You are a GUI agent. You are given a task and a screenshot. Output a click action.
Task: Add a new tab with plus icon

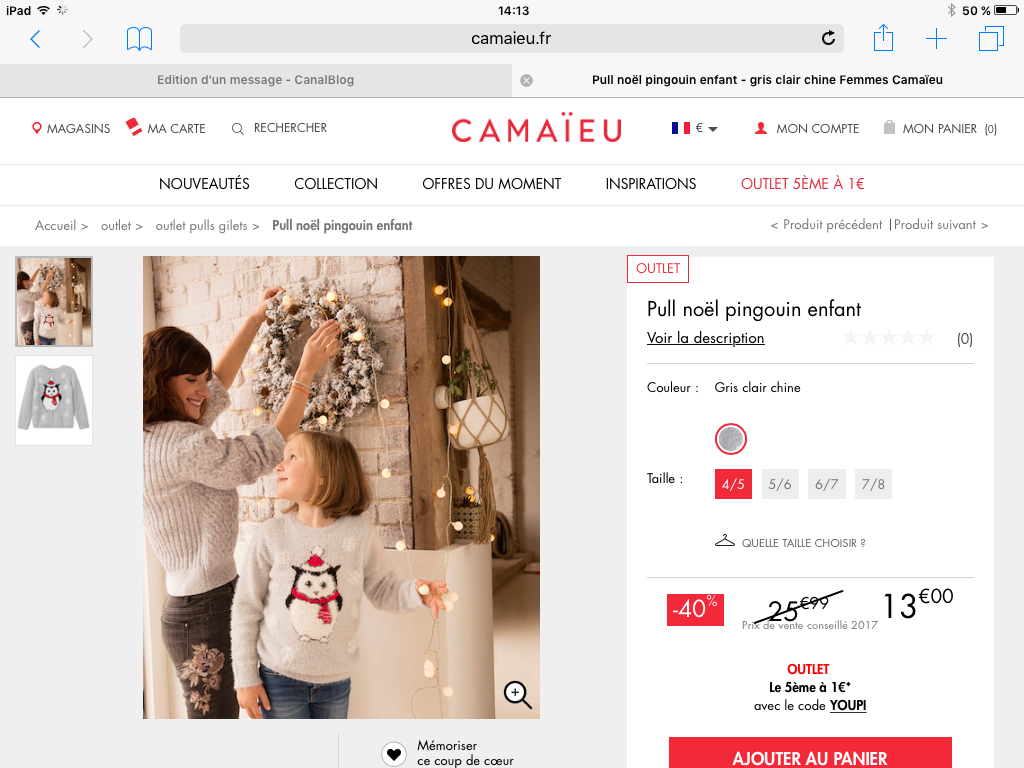click(936, 39)
